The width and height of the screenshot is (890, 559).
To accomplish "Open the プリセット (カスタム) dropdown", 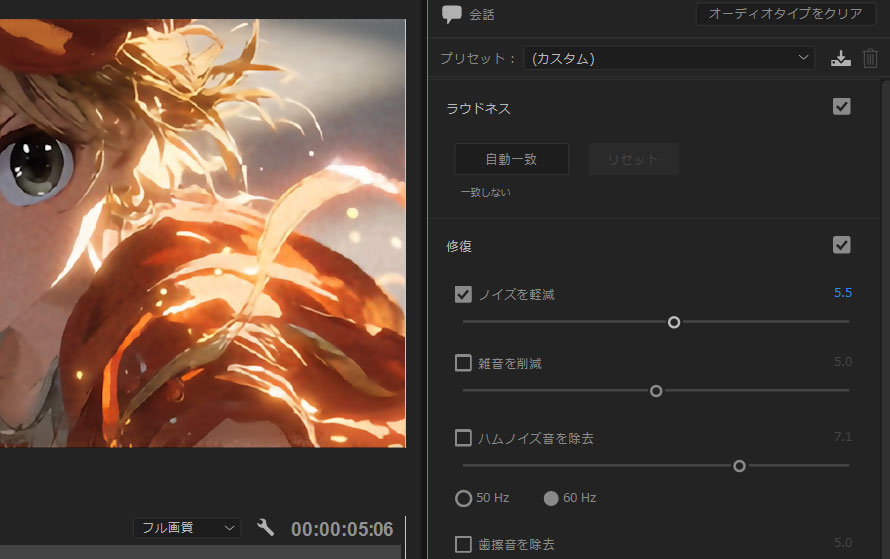I will [668, 58].
